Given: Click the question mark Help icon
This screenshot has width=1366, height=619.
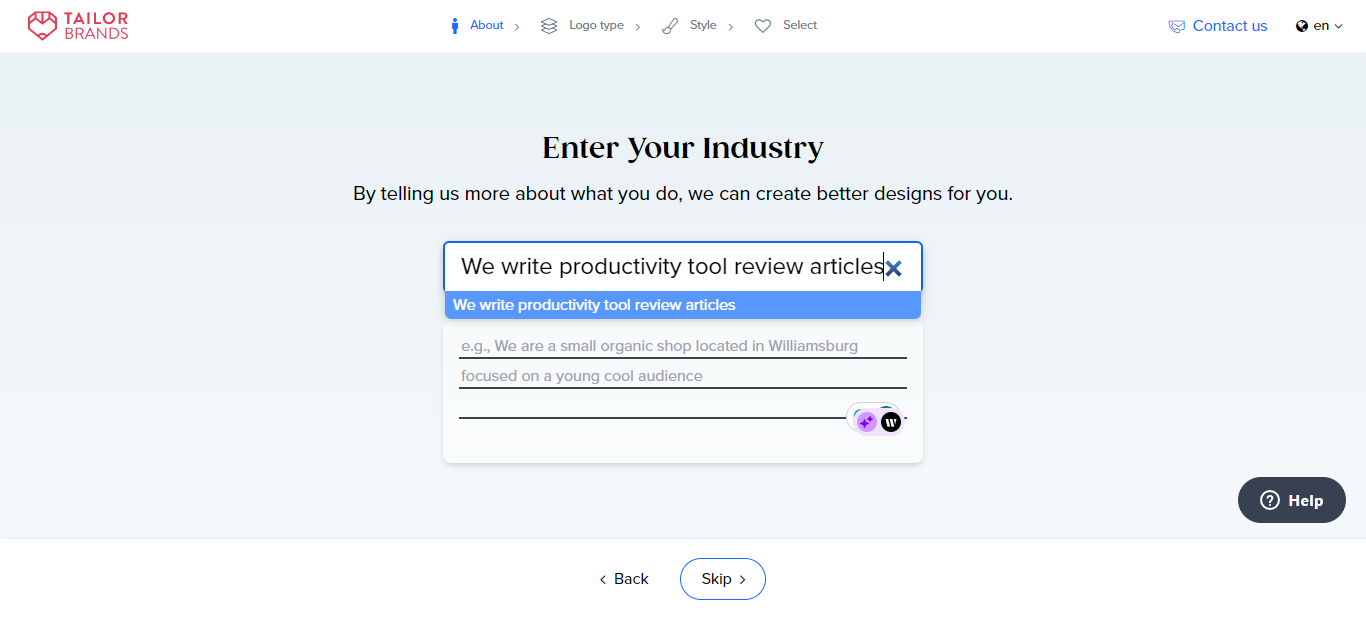Looking at the screenshot, I should coord(1270,500).
